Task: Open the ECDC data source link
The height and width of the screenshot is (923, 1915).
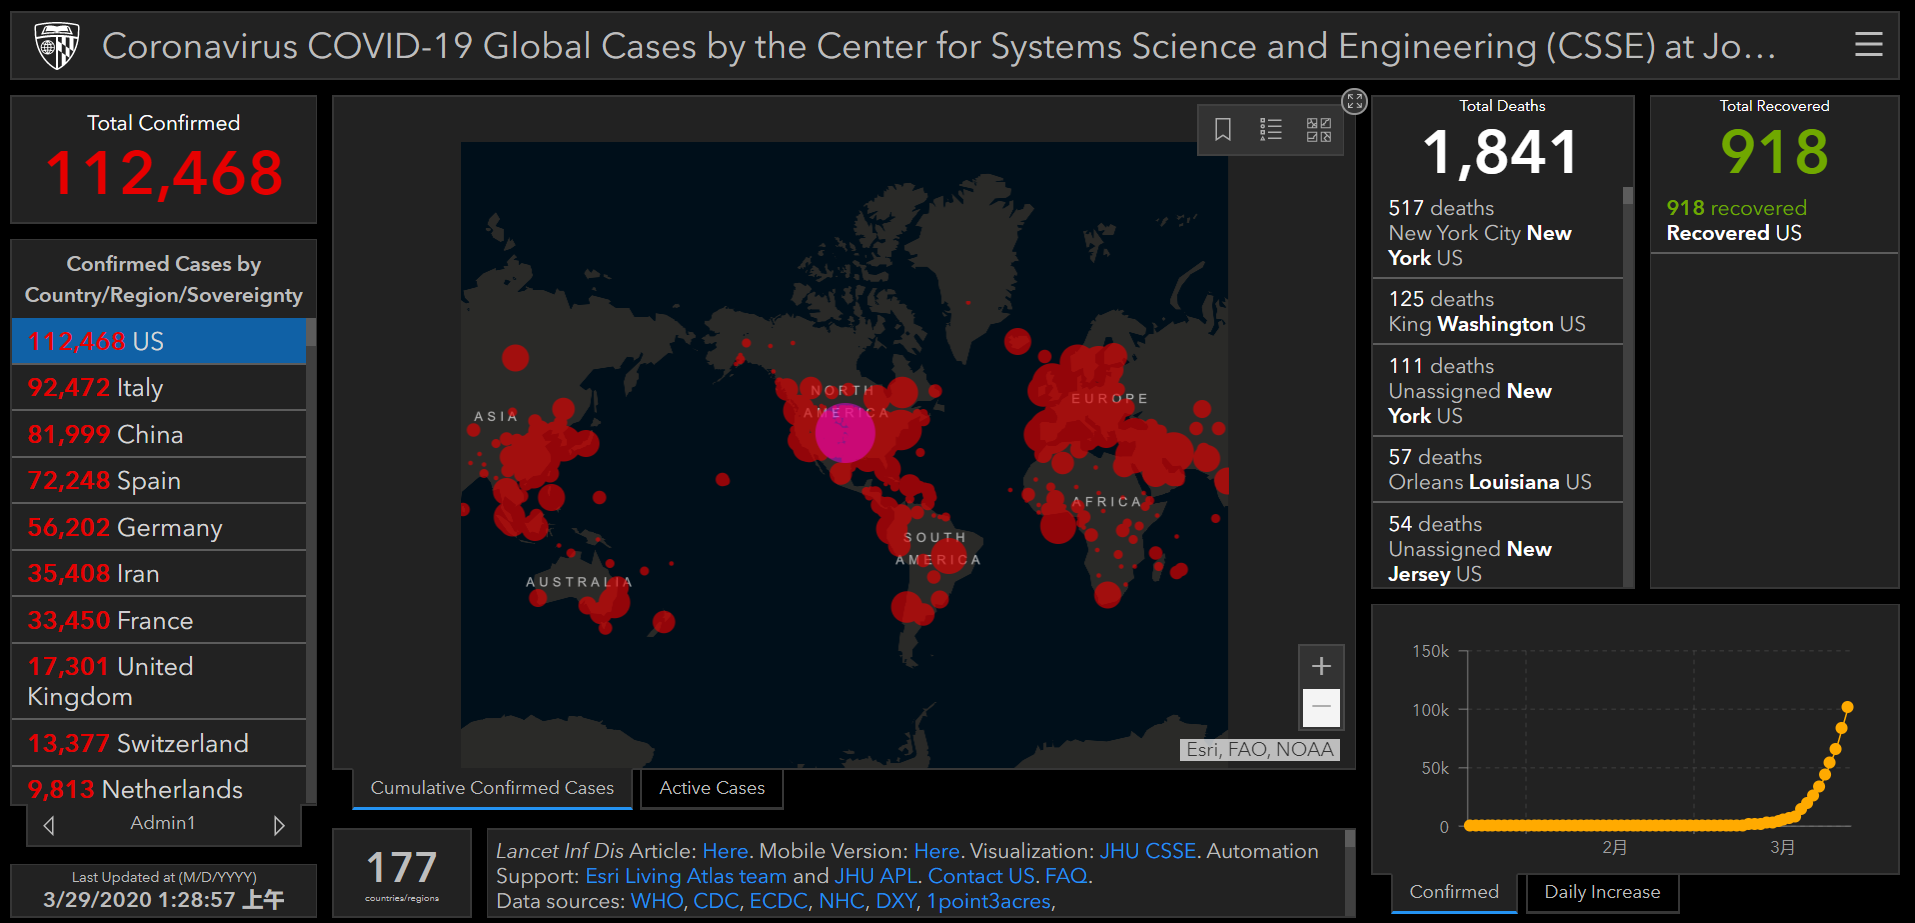Action: pyautogui.click(x=779, y=901)
